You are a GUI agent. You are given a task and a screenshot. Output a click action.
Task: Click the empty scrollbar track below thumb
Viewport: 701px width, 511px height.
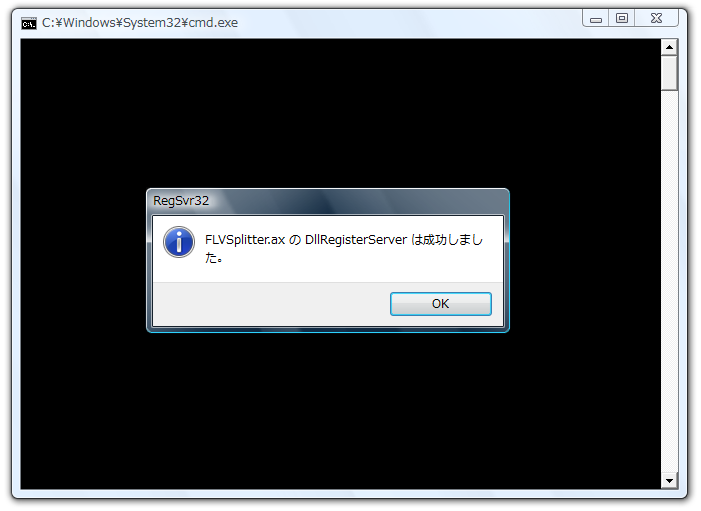pos(669,282)
